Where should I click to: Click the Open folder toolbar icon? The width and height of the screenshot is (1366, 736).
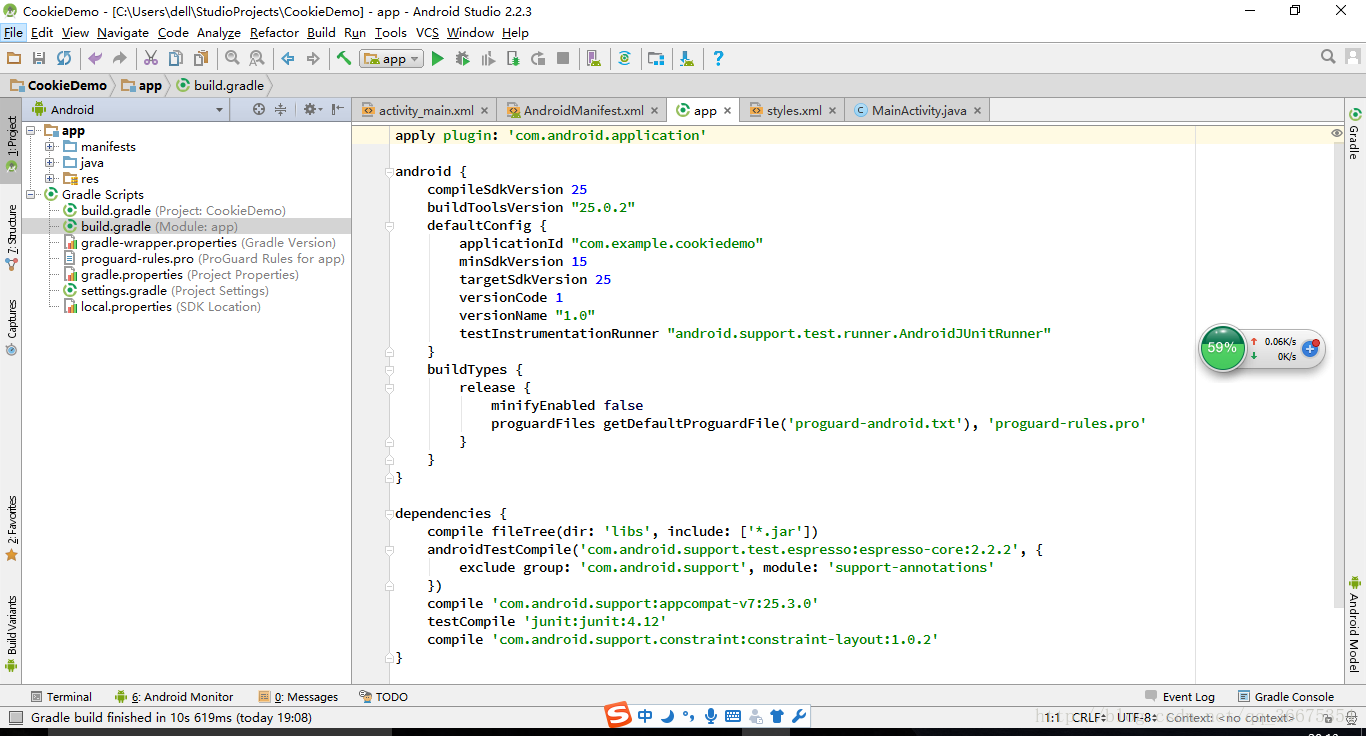click(14, 59)
